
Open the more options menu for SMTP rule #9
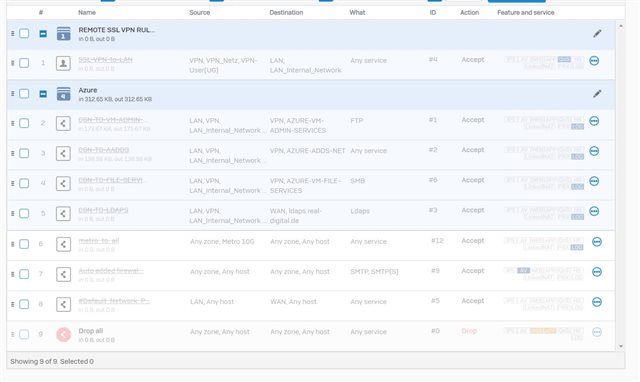[x=597, y=272]
